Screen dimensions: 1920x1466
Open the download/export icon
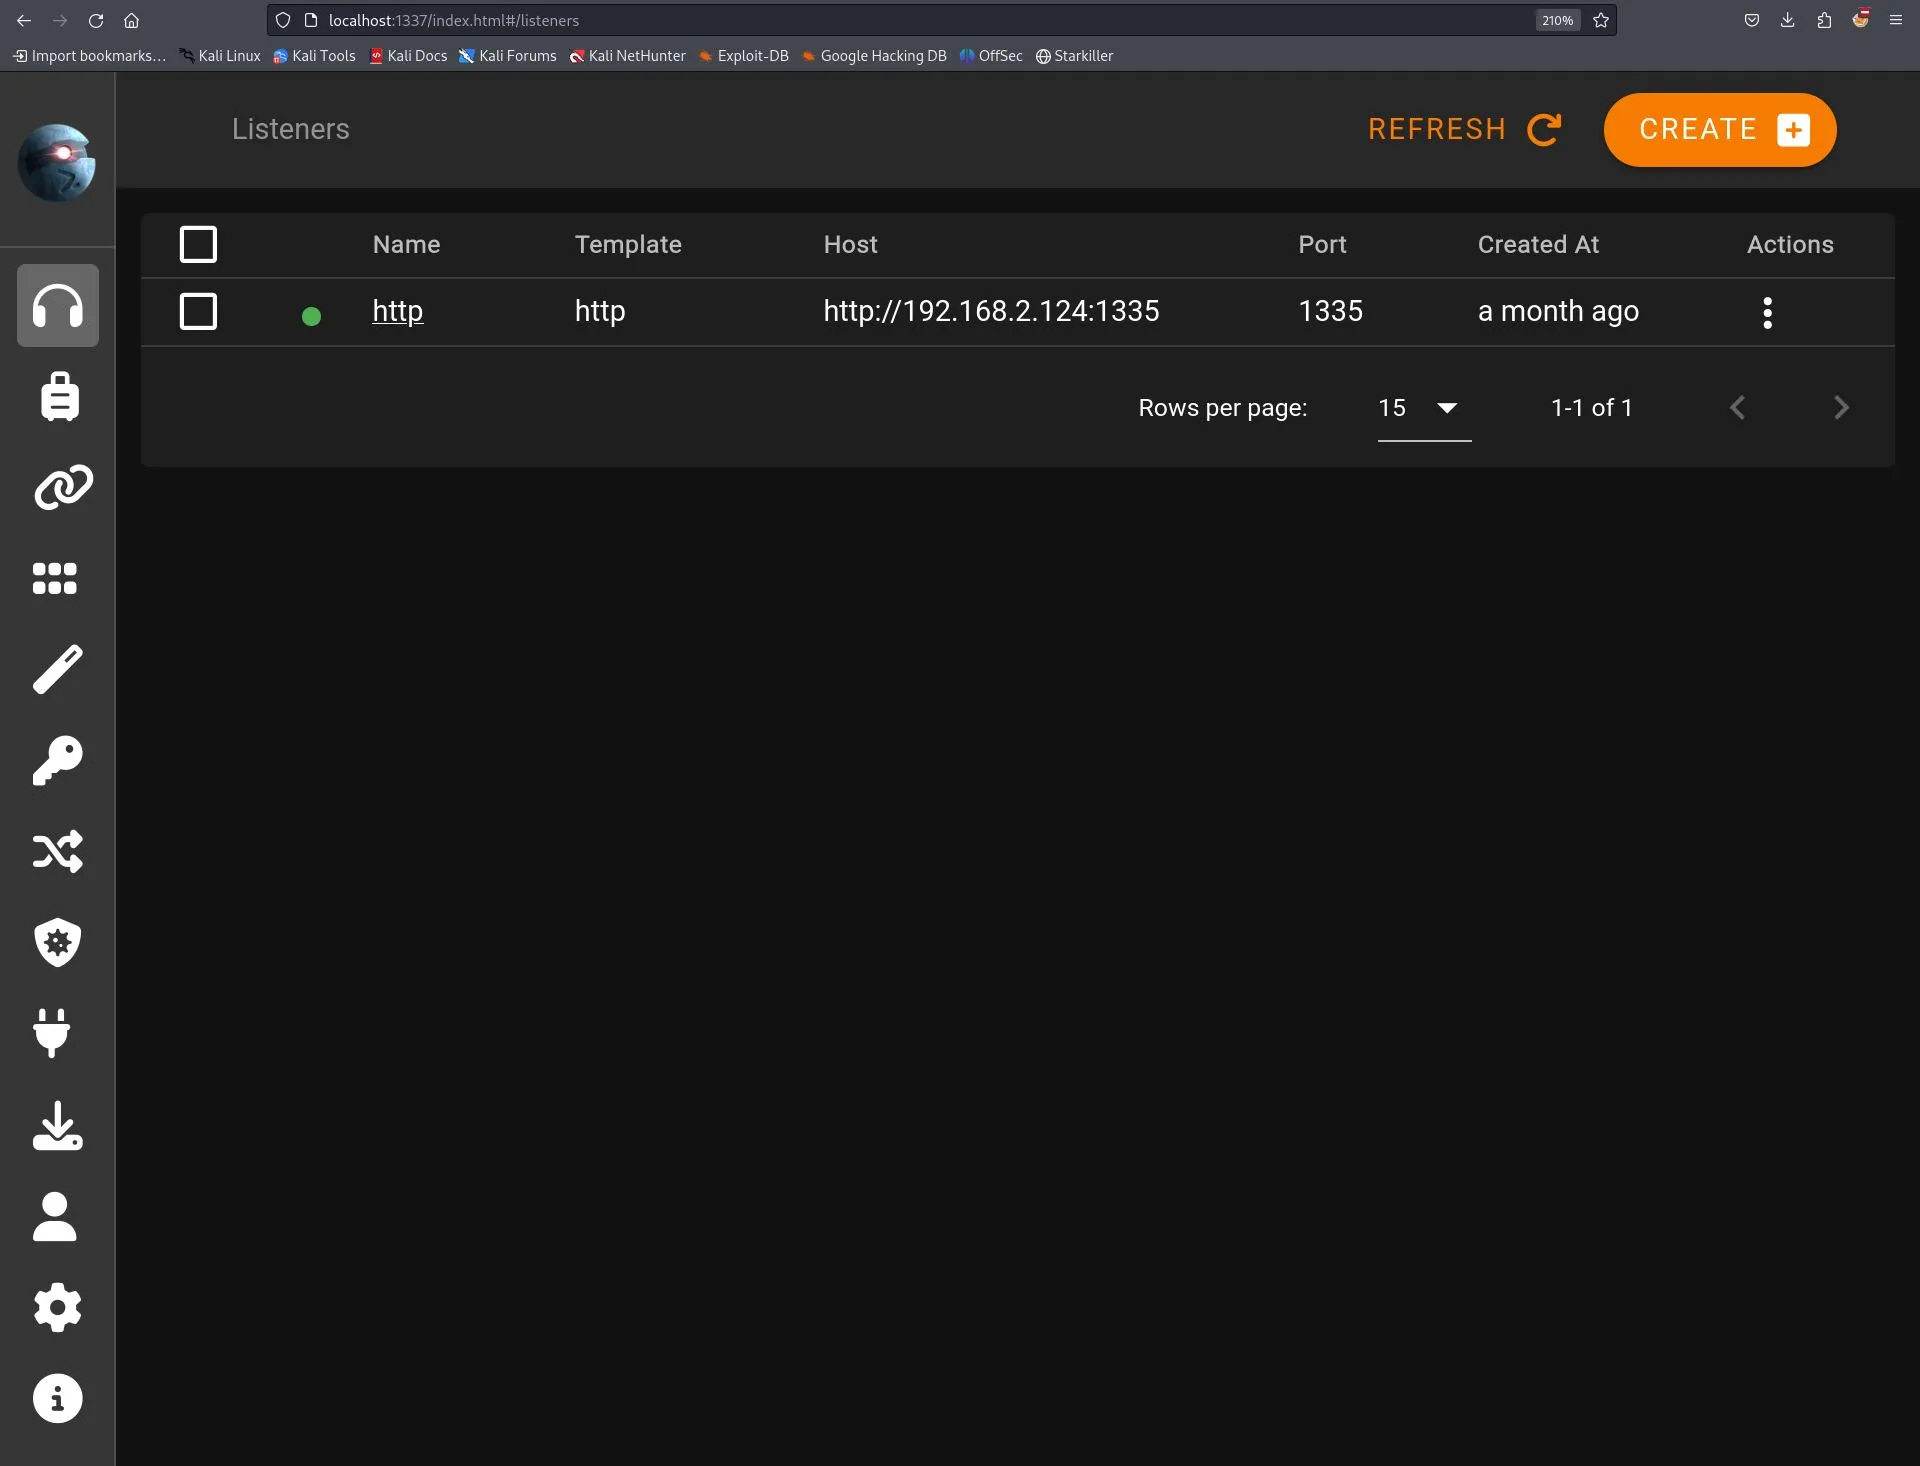[x=57, y=1126]
